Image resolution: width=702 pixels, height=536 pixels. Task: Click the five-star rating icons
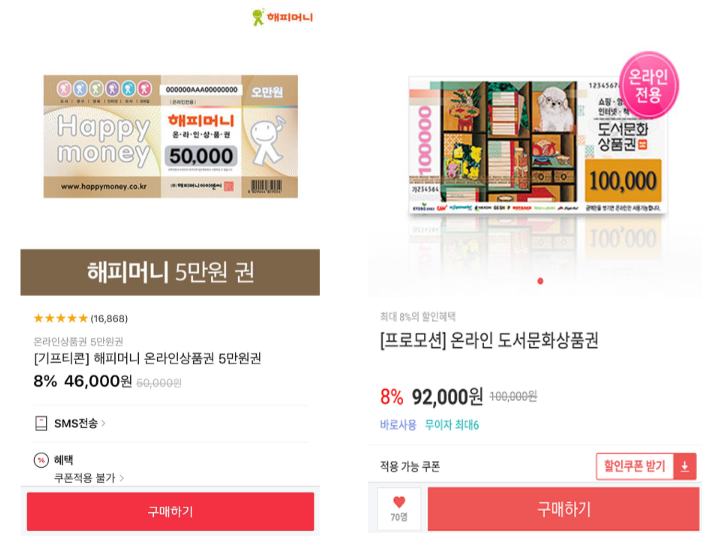point(61,318)
